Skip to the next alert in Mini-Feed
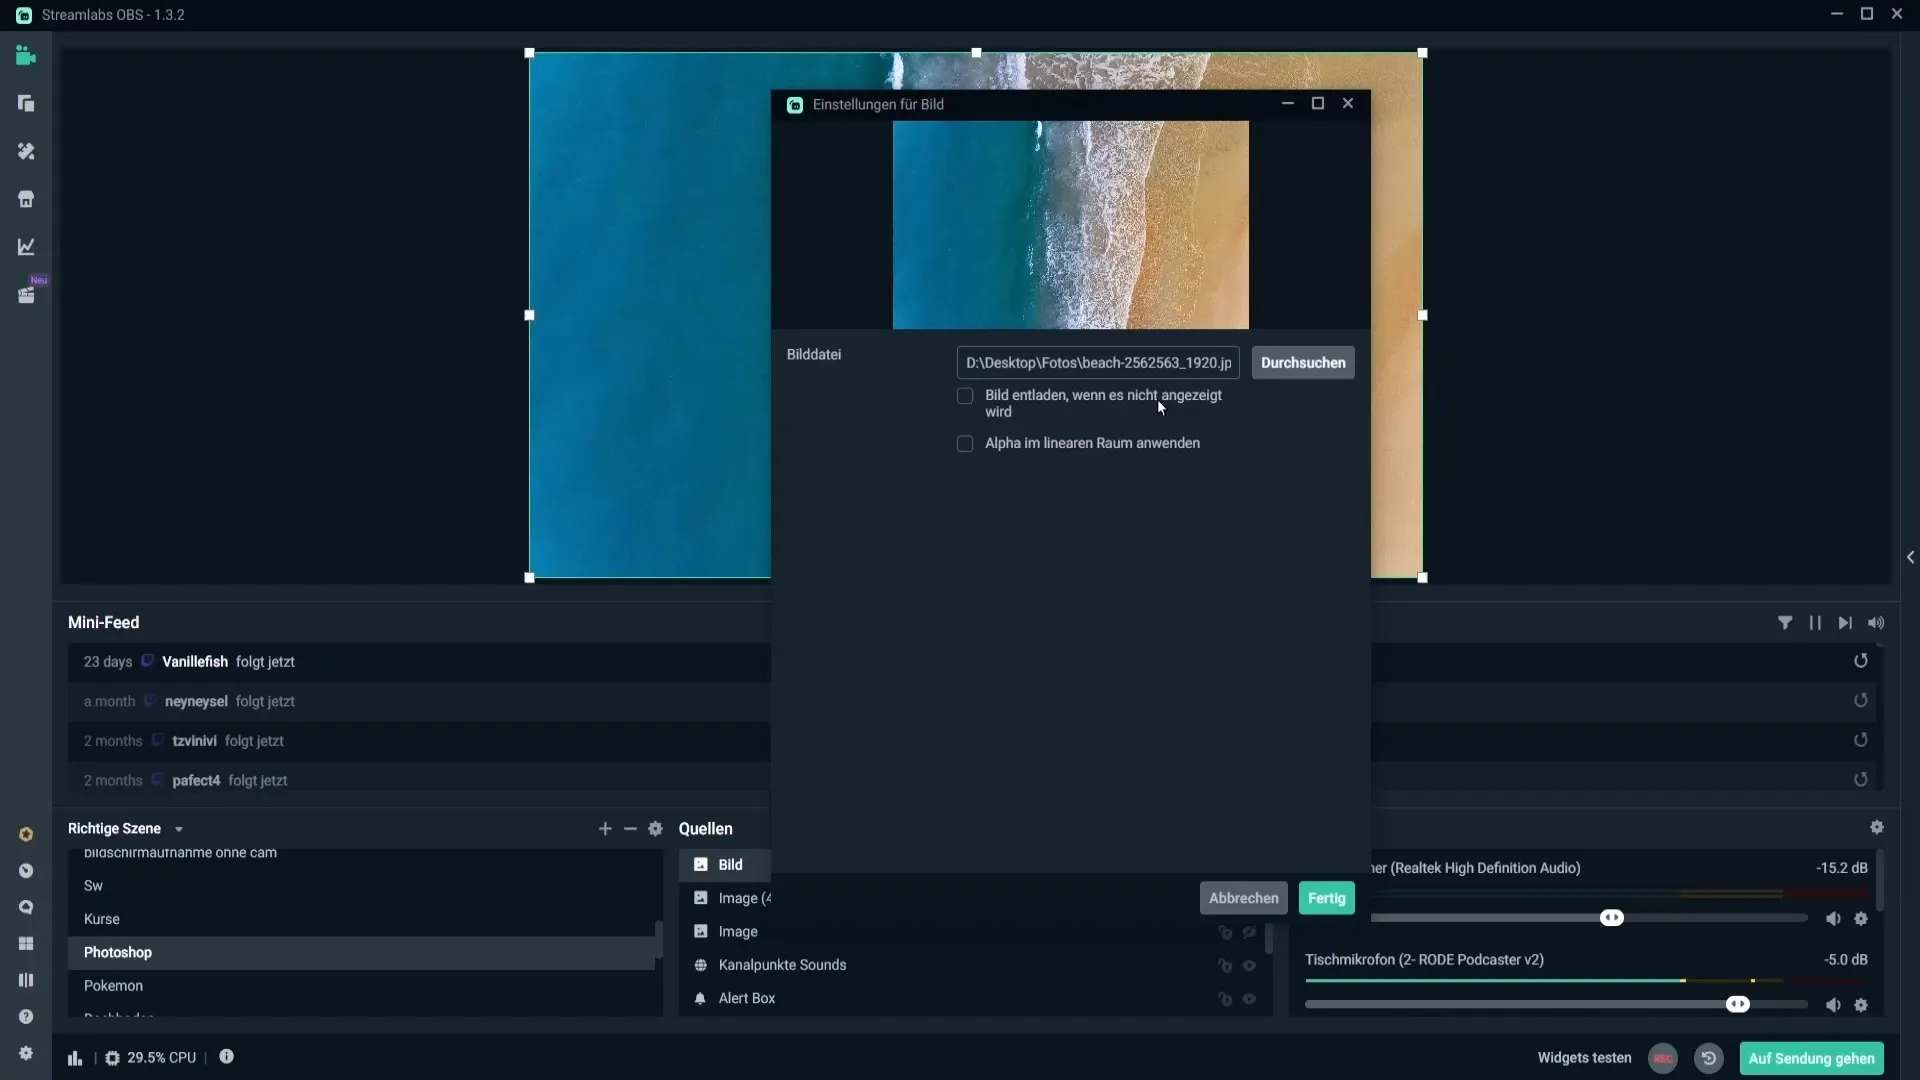Screen dimensions: 1920x1080 click(1845, 623)
